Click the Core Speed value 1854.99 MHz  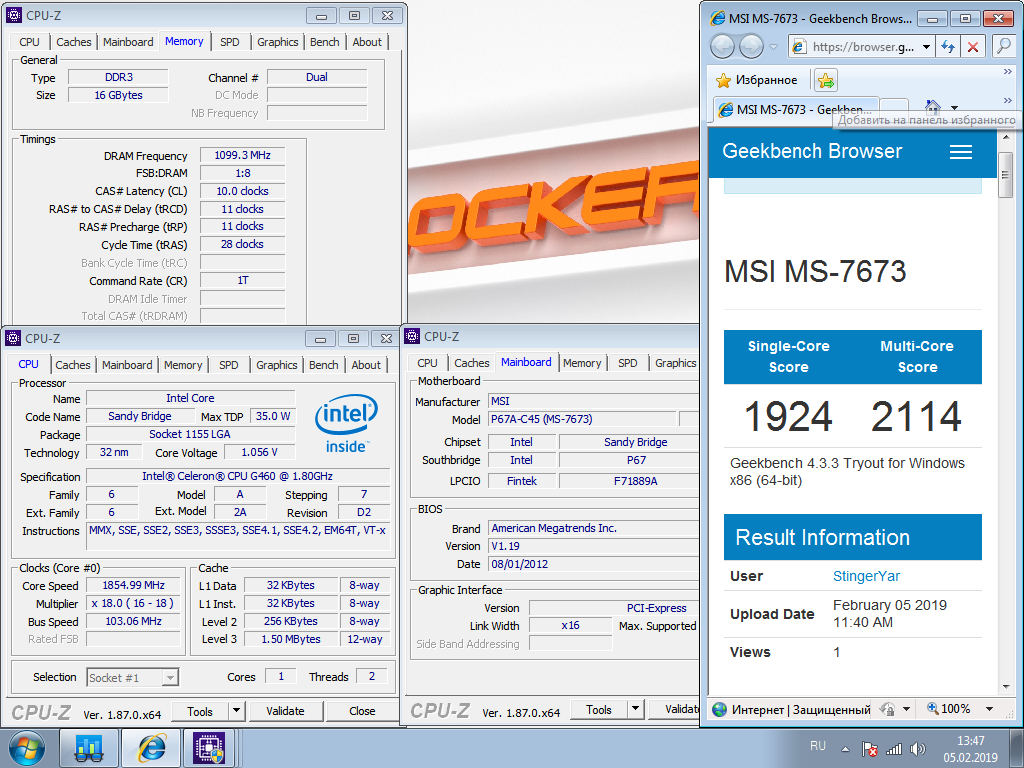(x=133, y=586)
